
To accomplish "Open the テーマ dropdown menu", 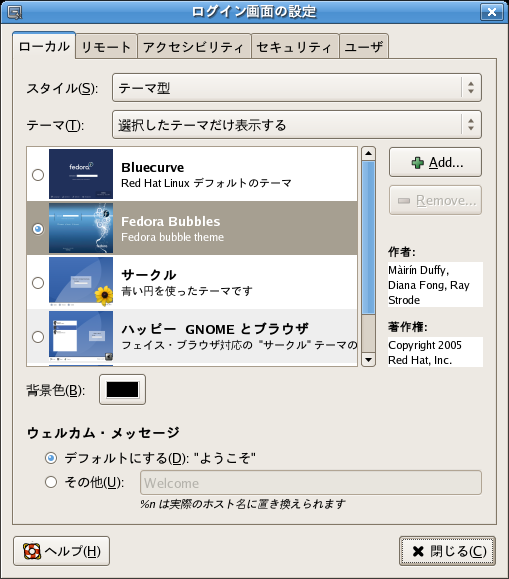I will [x=297, y=125].
